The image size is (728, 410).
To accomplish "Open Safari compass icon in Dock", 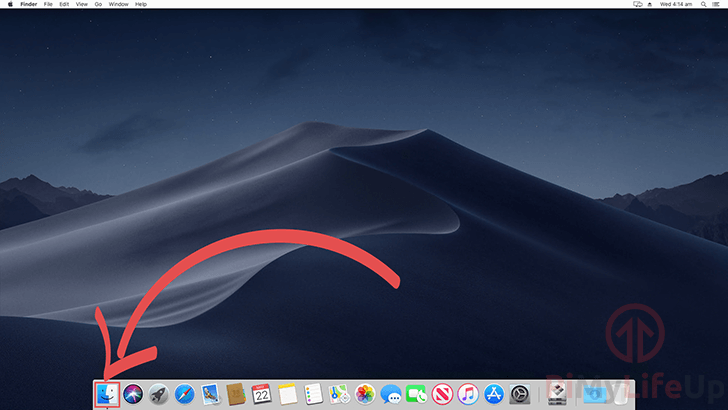I will [x=185, y=395].
